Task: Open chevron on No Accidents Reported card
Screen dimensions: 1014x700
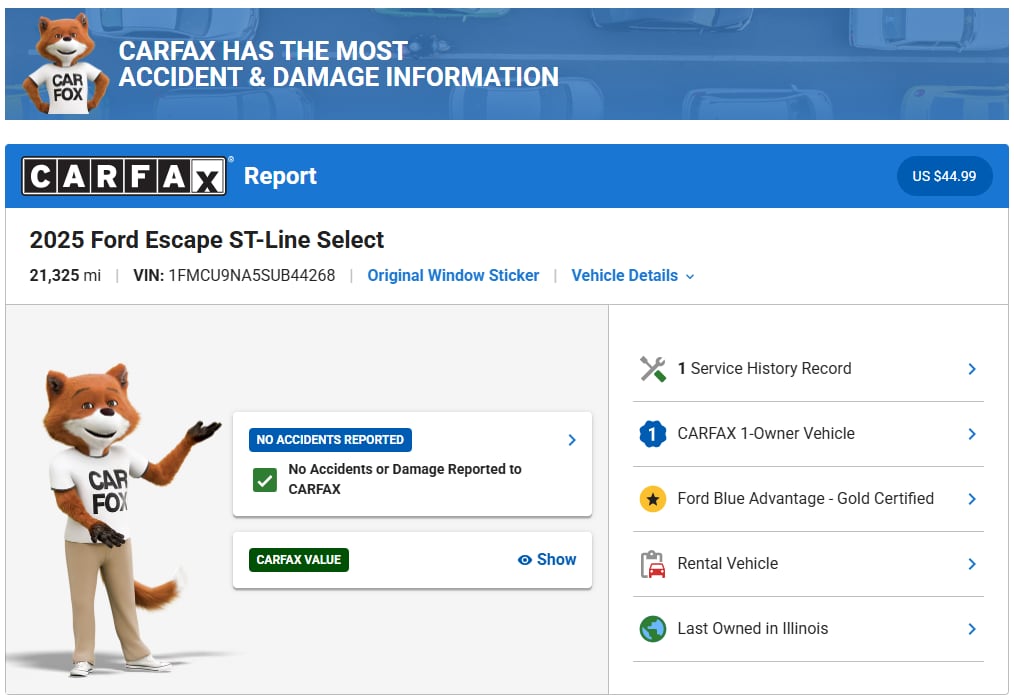Action: pyautogui.click(x=572, y=440)
